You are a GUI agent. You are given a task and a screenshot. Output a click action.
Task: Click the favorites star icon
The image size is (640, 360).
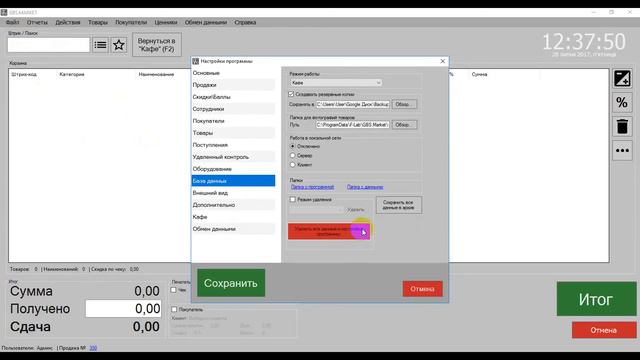[x=119, y=45]
